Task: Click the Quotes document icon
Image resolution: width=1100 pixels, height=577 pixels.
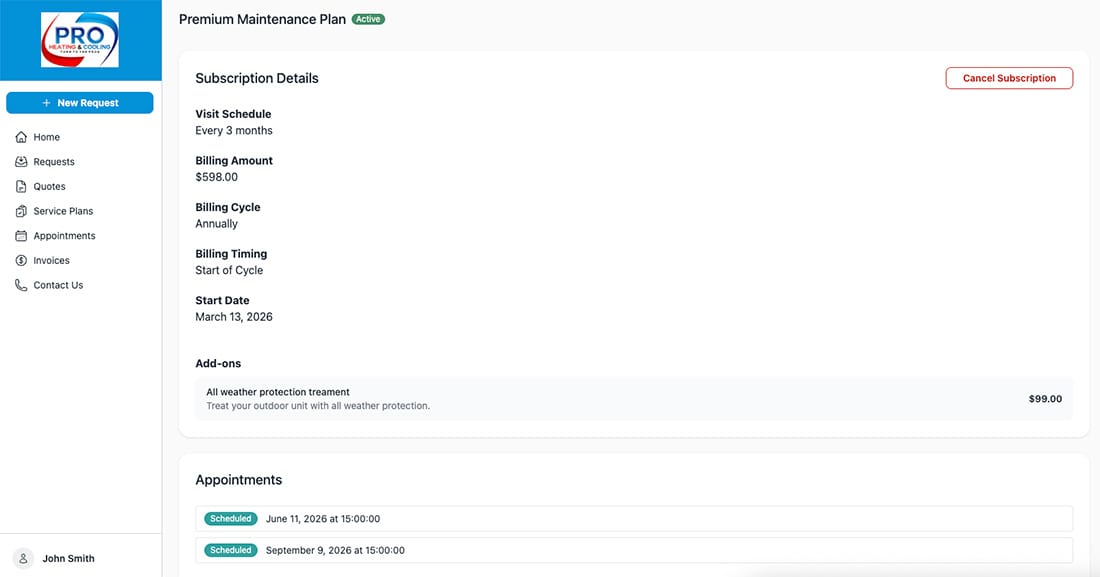Action: [x=21, y=186]
